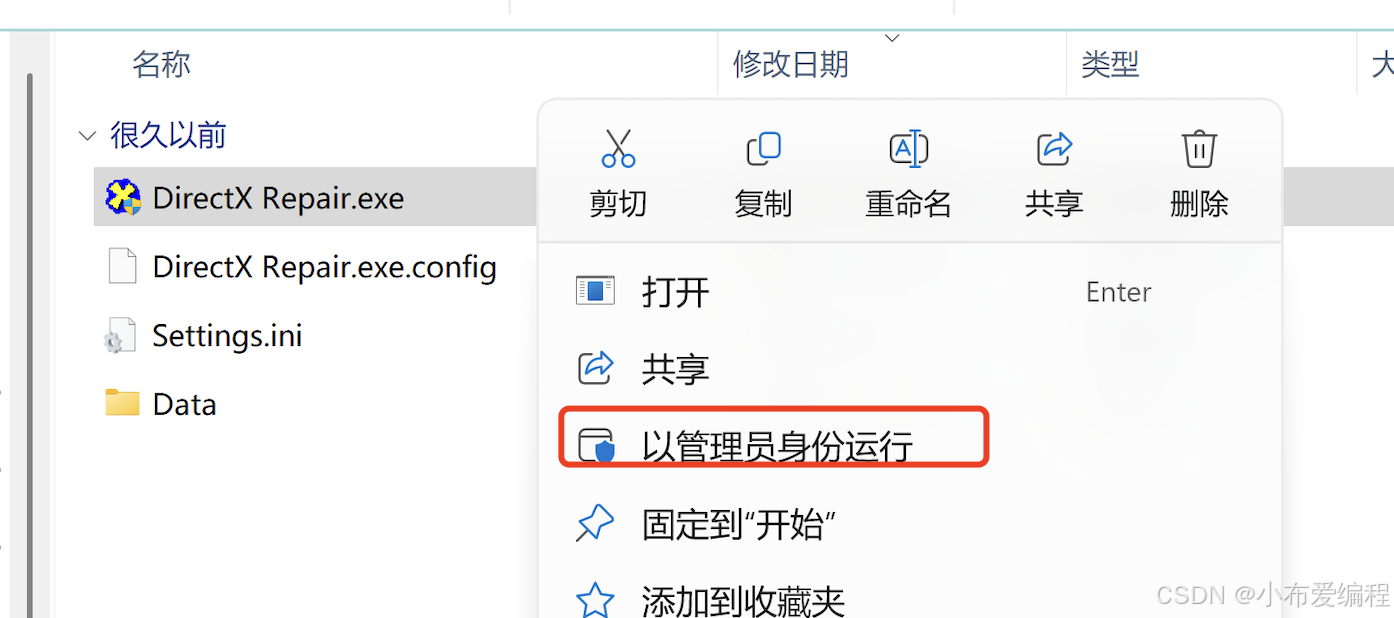Screen dimensions: 1394x618
Task: Click the Cut scissors icon
Action: (619, 149)
